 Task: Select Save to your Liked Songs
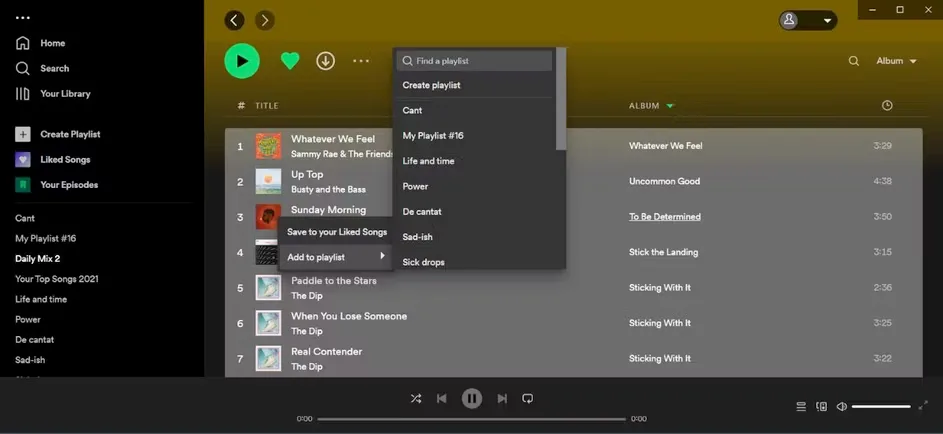(336, 232)
